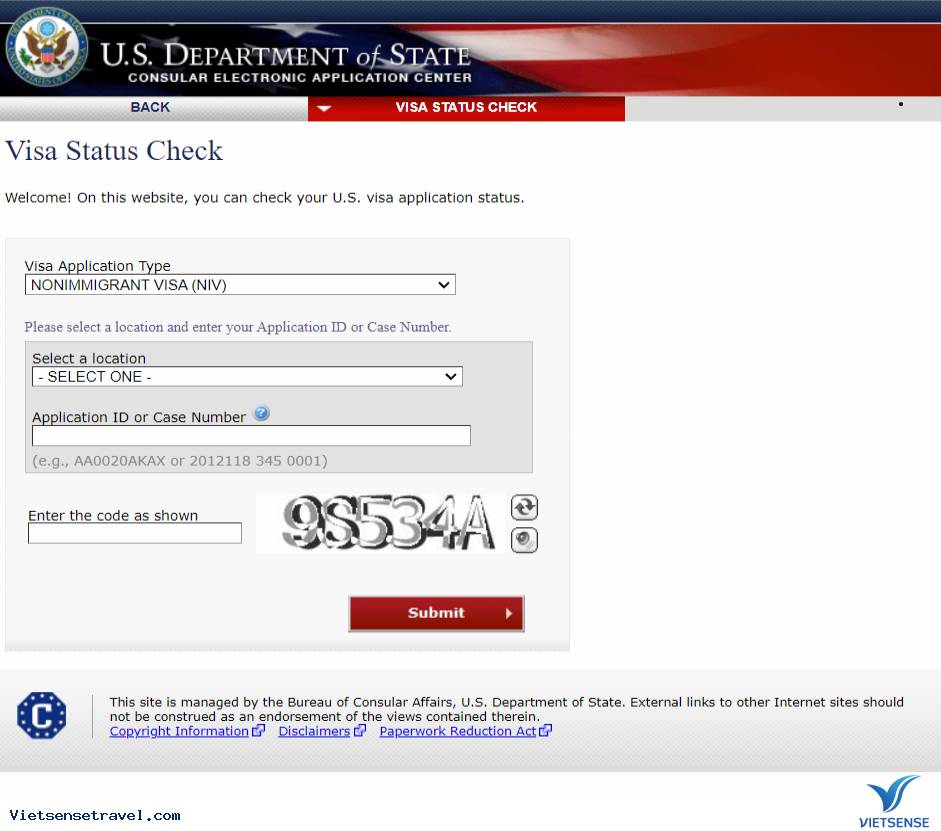Open the Visa Application Type dropdown
The width and height of the screenshot is (941, 831).
click(240, 284)
